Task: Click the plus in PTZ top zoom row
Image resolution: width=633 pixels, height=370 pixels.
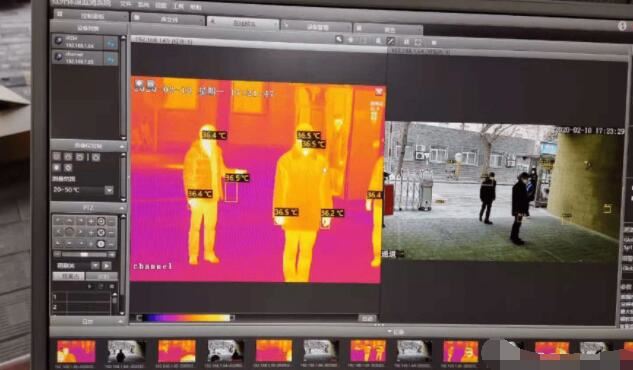Action: coord(91,221)
